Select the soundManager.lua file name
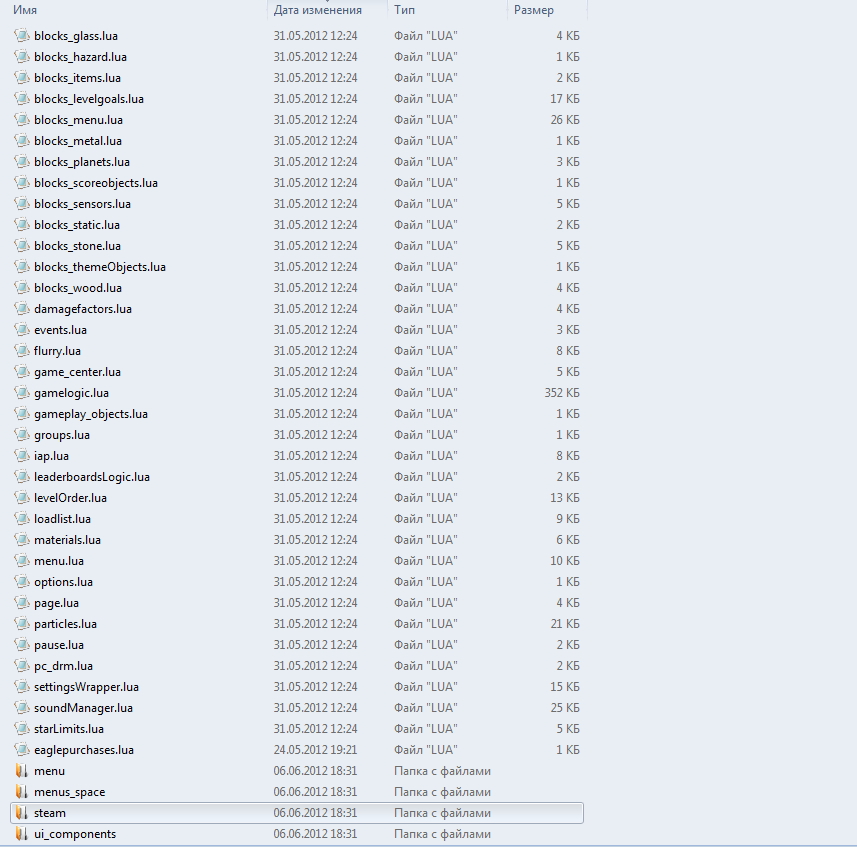The image size is (857, 847). [83, 708]
